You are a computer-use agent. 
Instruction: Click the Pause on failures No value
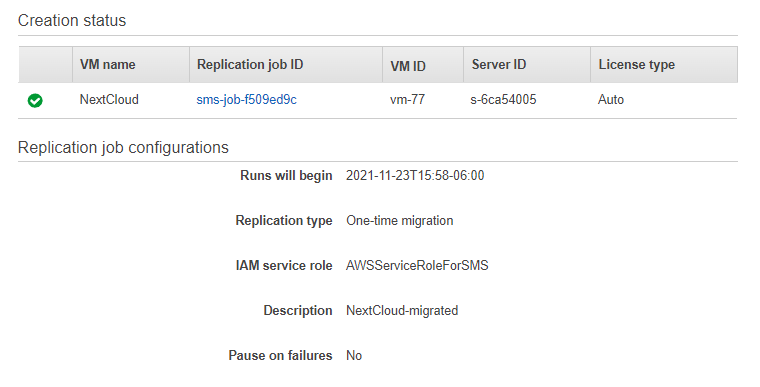click(354, 355)
